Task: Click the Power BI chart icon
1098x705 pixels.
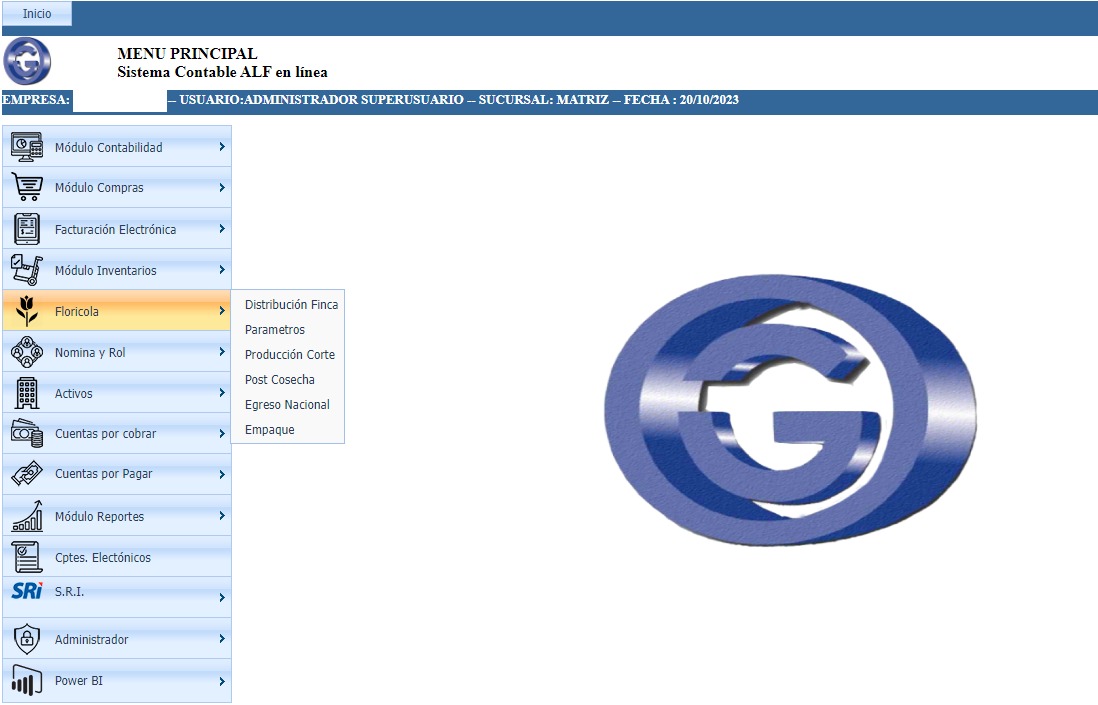Action: coord(27,681)
